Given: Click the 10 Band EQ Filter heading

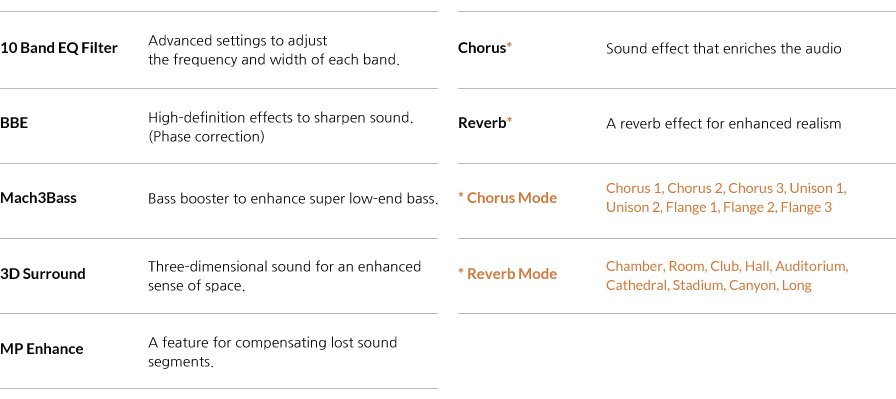Looking at the screenshot, I should pos(59,48).
